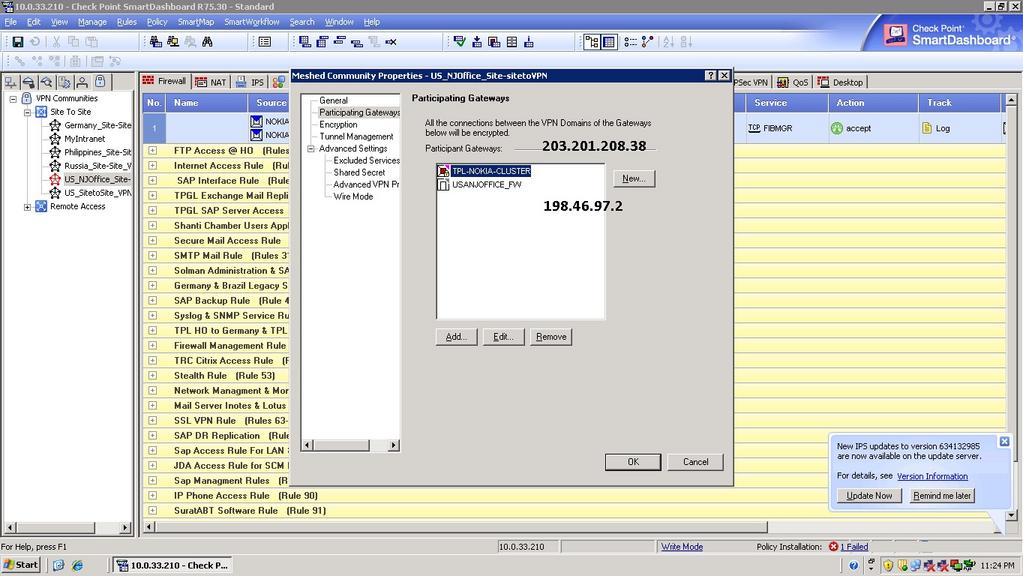Select Tunnel Management in the dialog tree

pyautogui.click(x=356, y=137)
